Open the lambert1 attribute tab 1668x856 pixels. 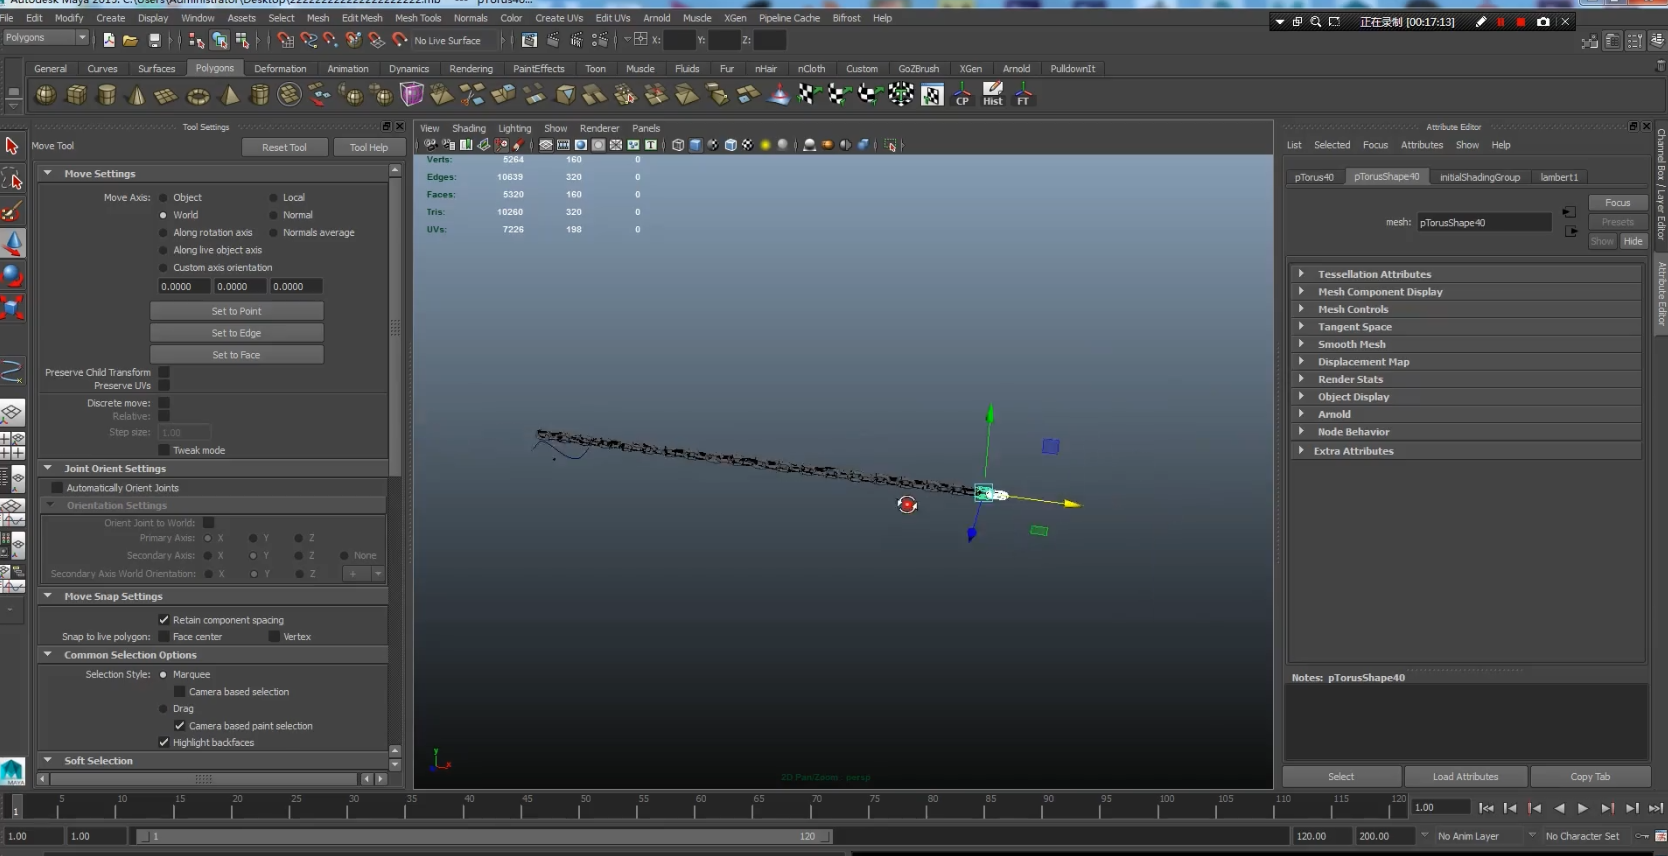[1559, 177]
